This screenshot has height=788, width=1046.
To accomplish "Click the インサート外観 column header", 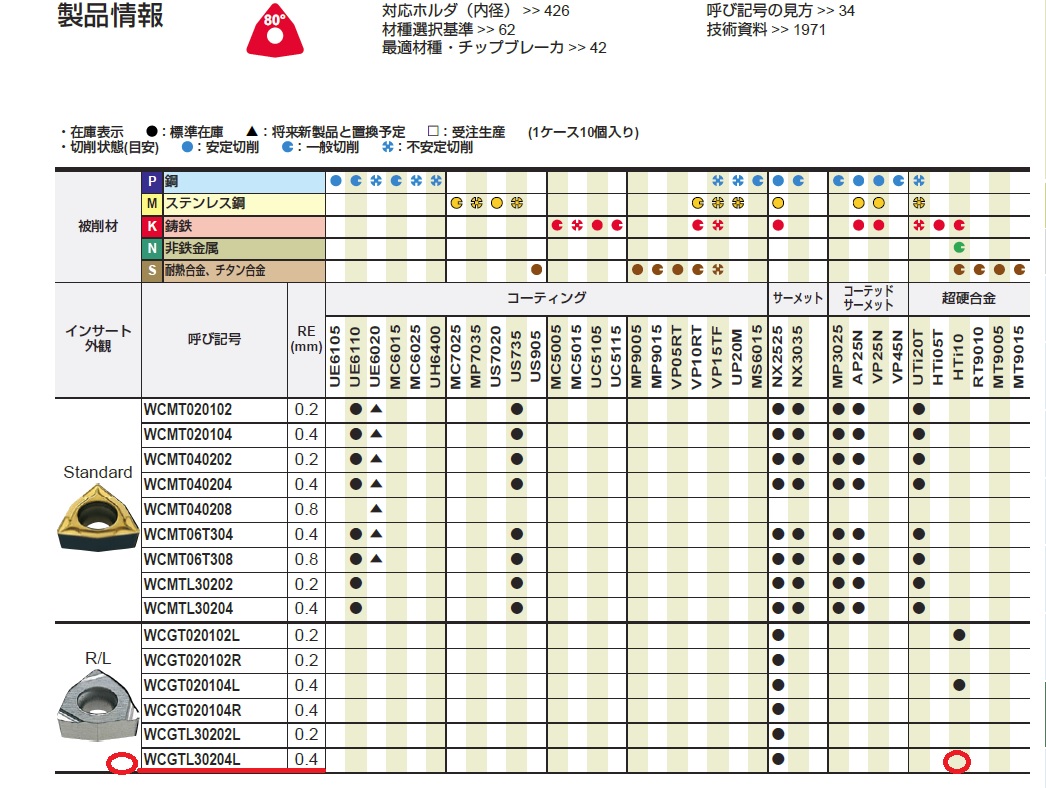I will (x=98, y=338).
